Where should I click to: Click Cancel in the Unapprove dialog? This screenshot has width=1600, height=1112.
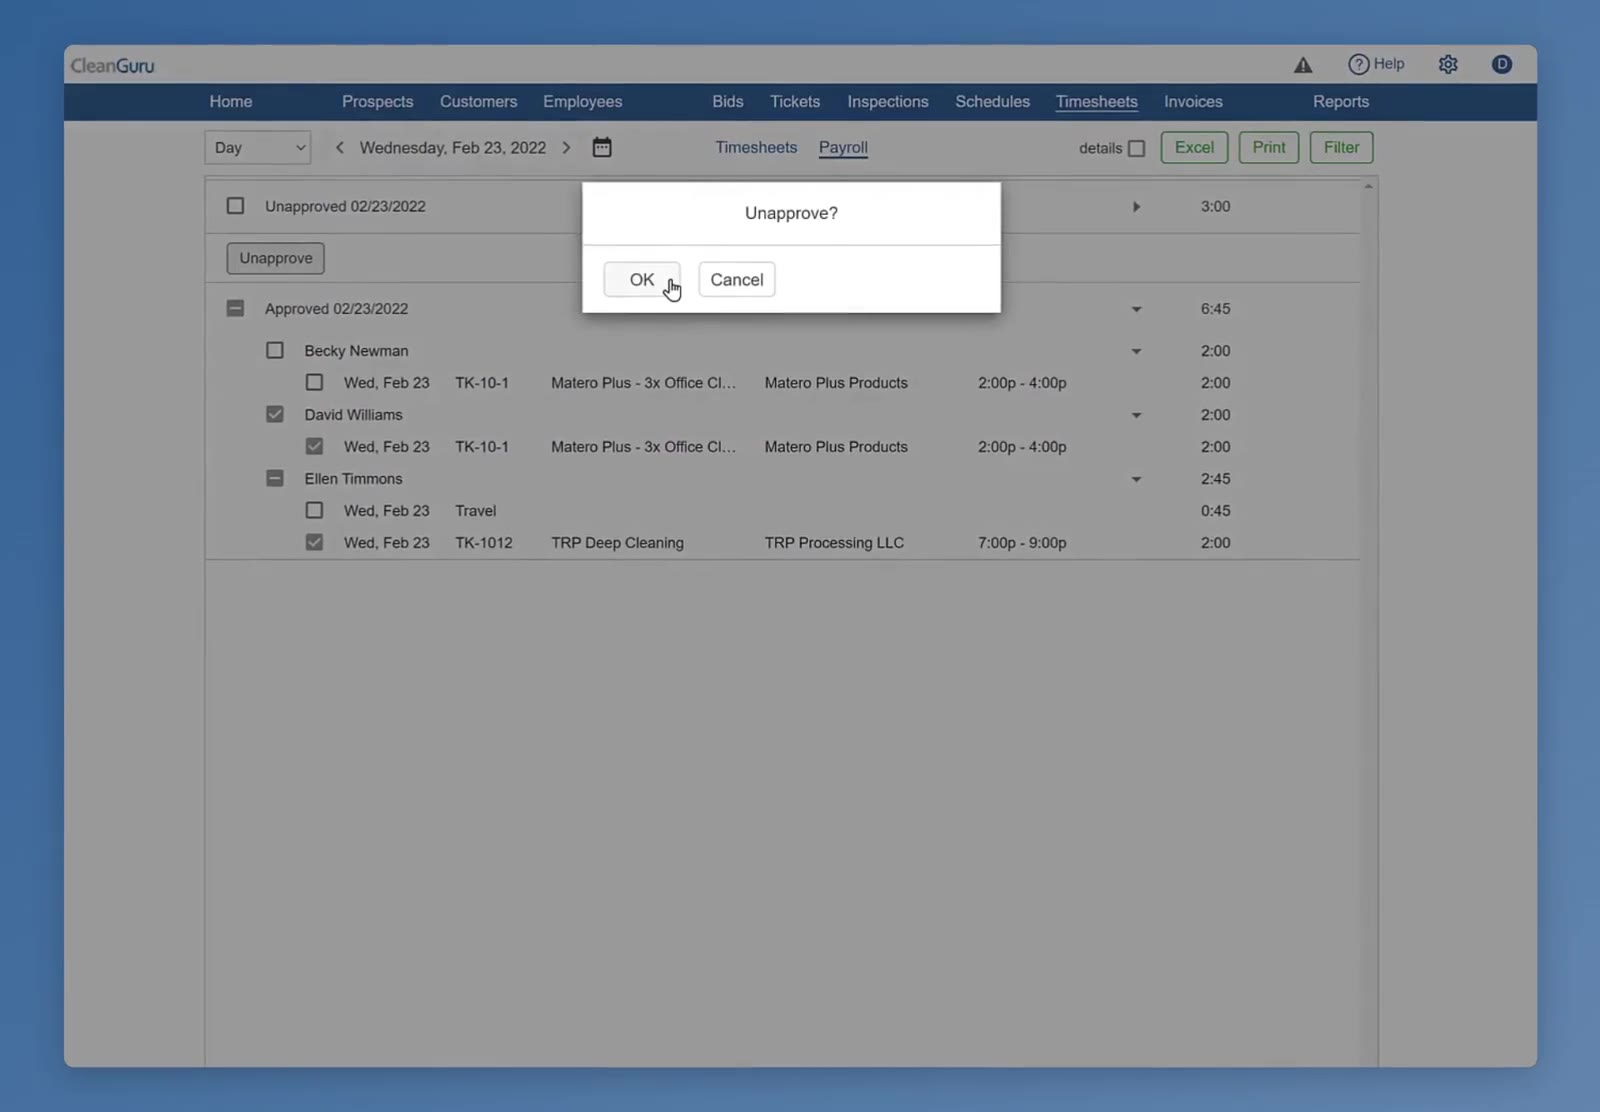736,279
